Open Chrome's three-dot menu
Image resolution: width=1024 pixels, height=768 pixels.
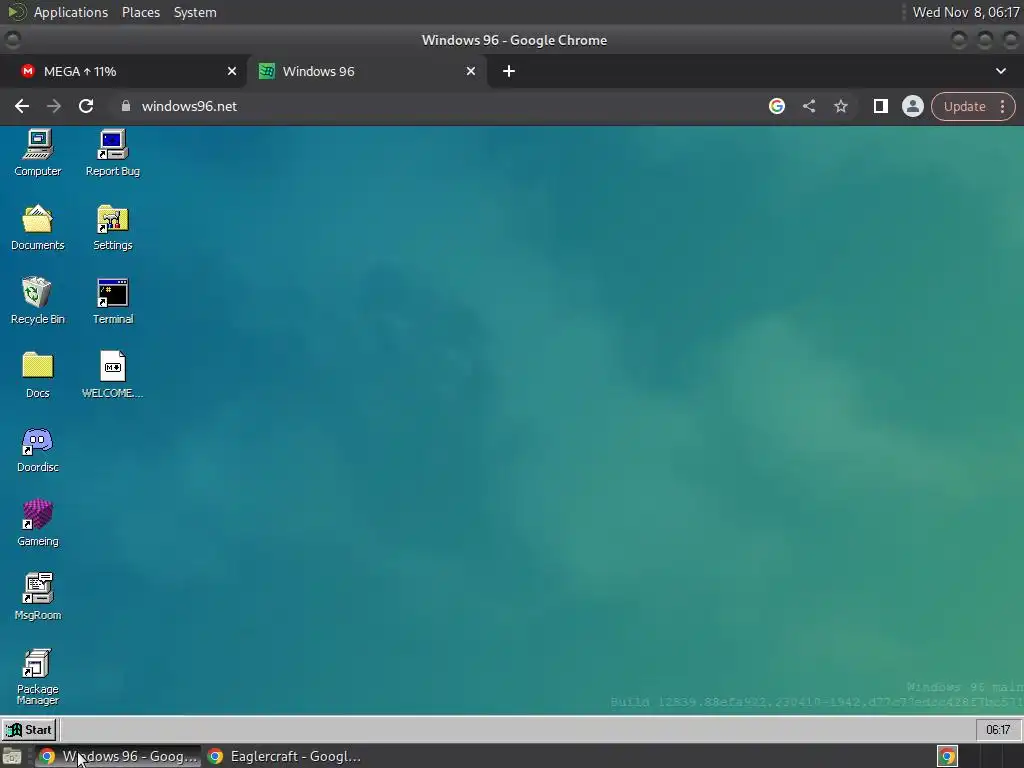pos(1002,106)
